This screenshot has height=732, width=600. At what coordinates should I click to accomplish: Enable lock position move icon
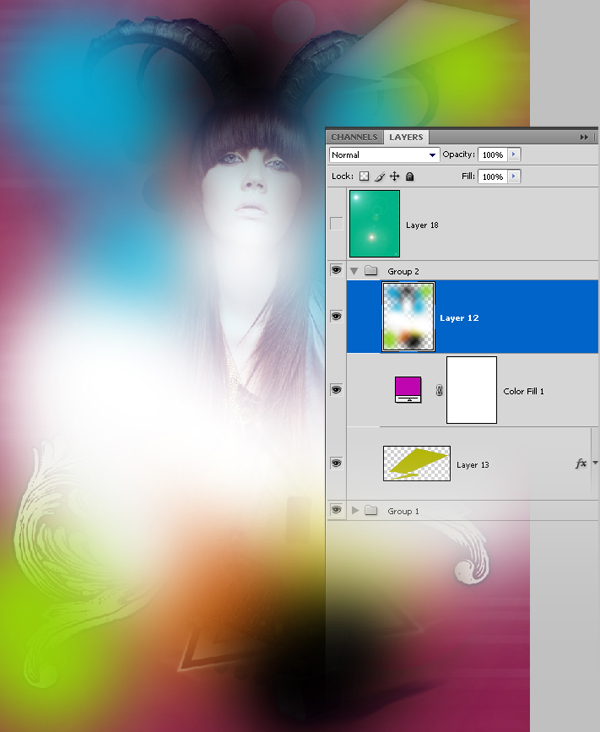(395, 176)
